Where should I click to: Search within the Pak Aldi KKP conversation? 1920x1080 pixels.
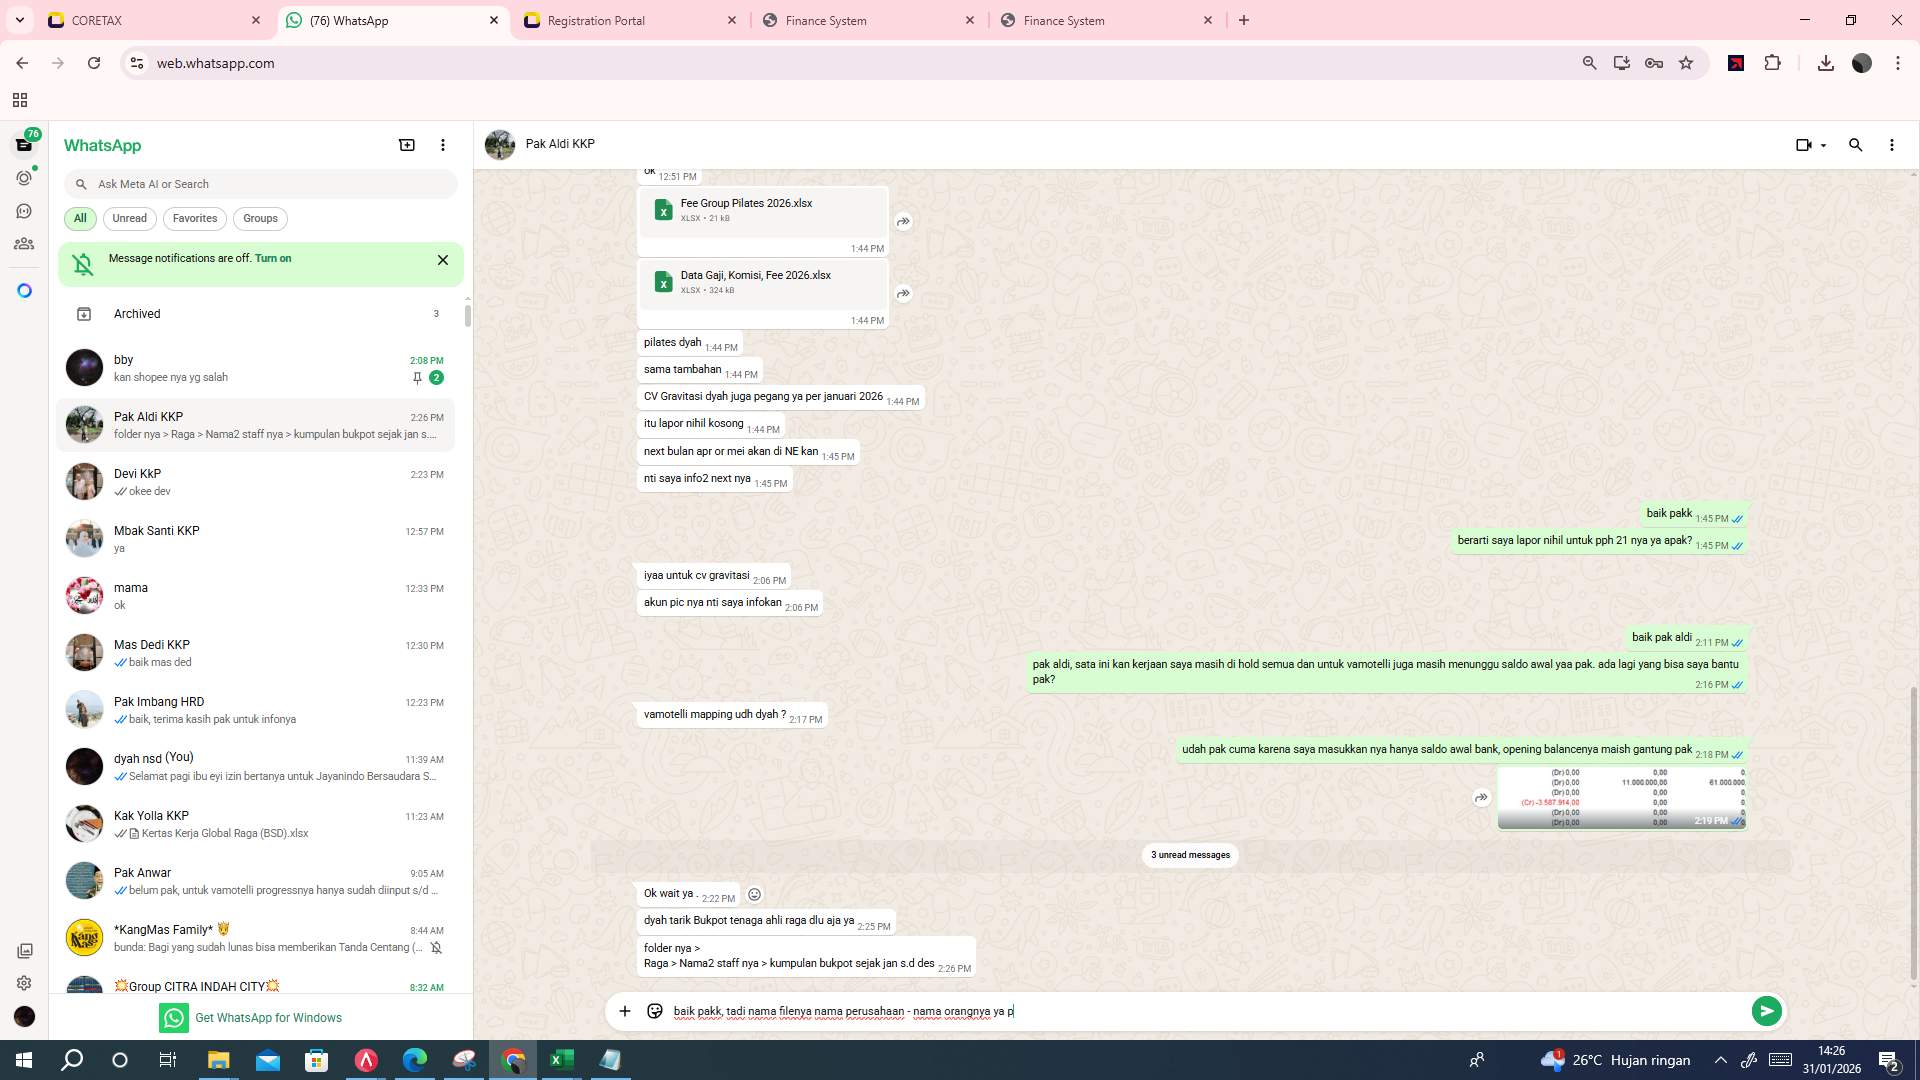1855,145
